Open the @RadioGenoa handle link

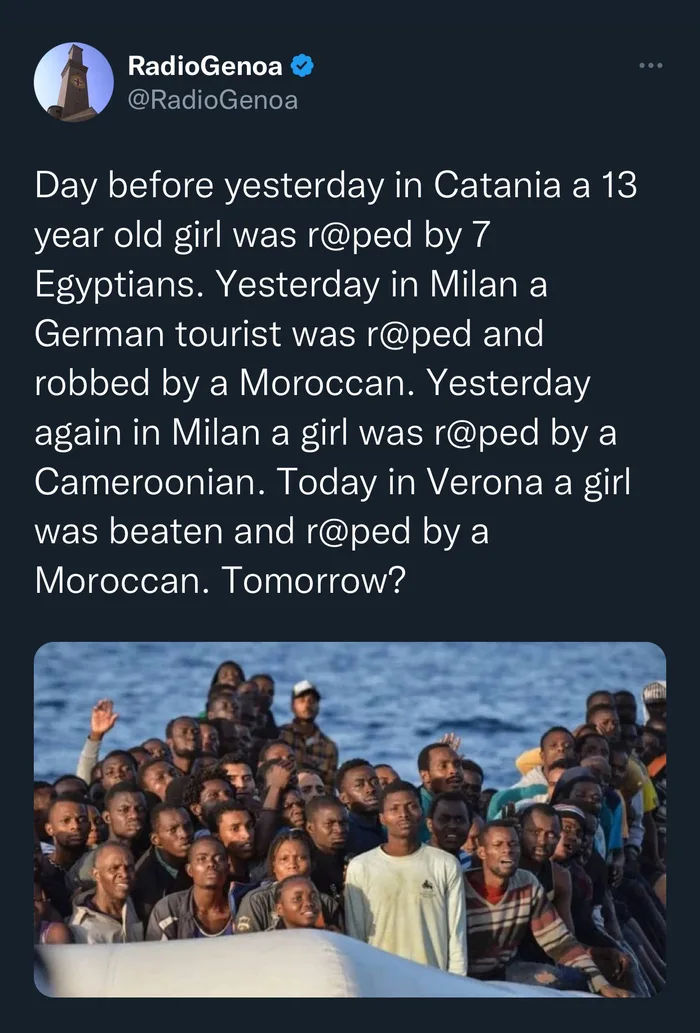[x=212, y=100]
